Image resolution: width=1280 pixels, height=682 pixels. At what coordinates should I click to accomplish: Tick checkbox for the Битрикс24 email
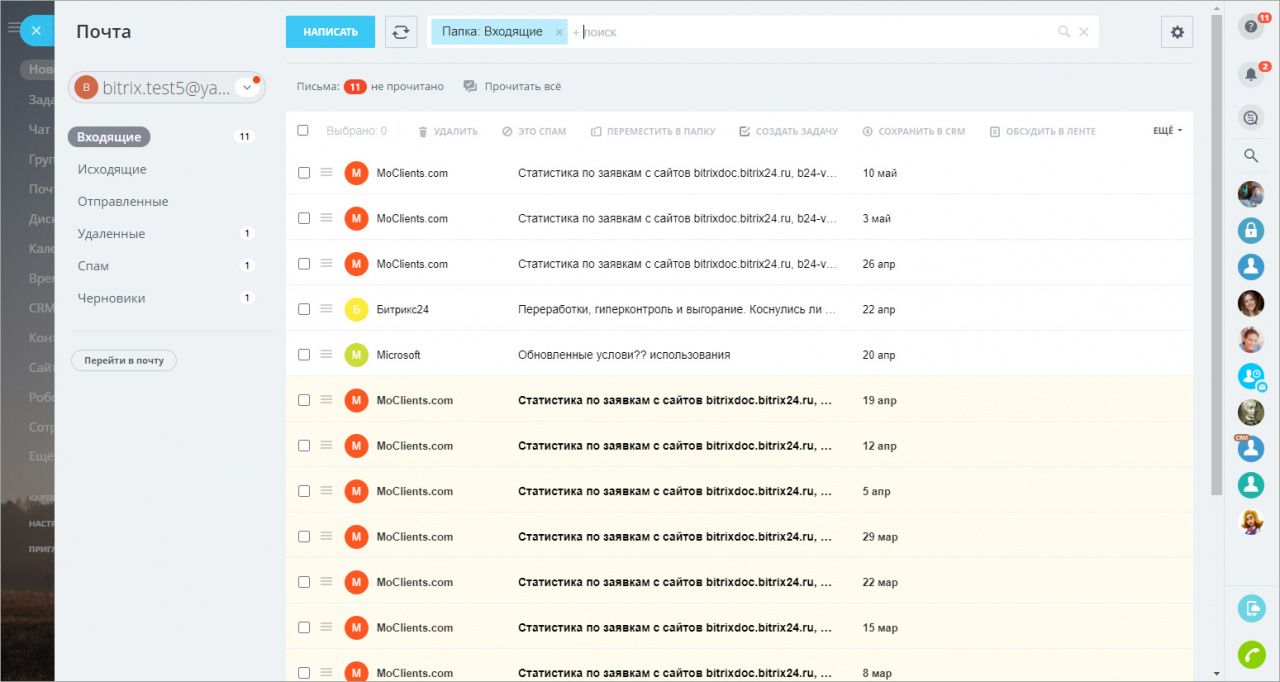(304, 309)
